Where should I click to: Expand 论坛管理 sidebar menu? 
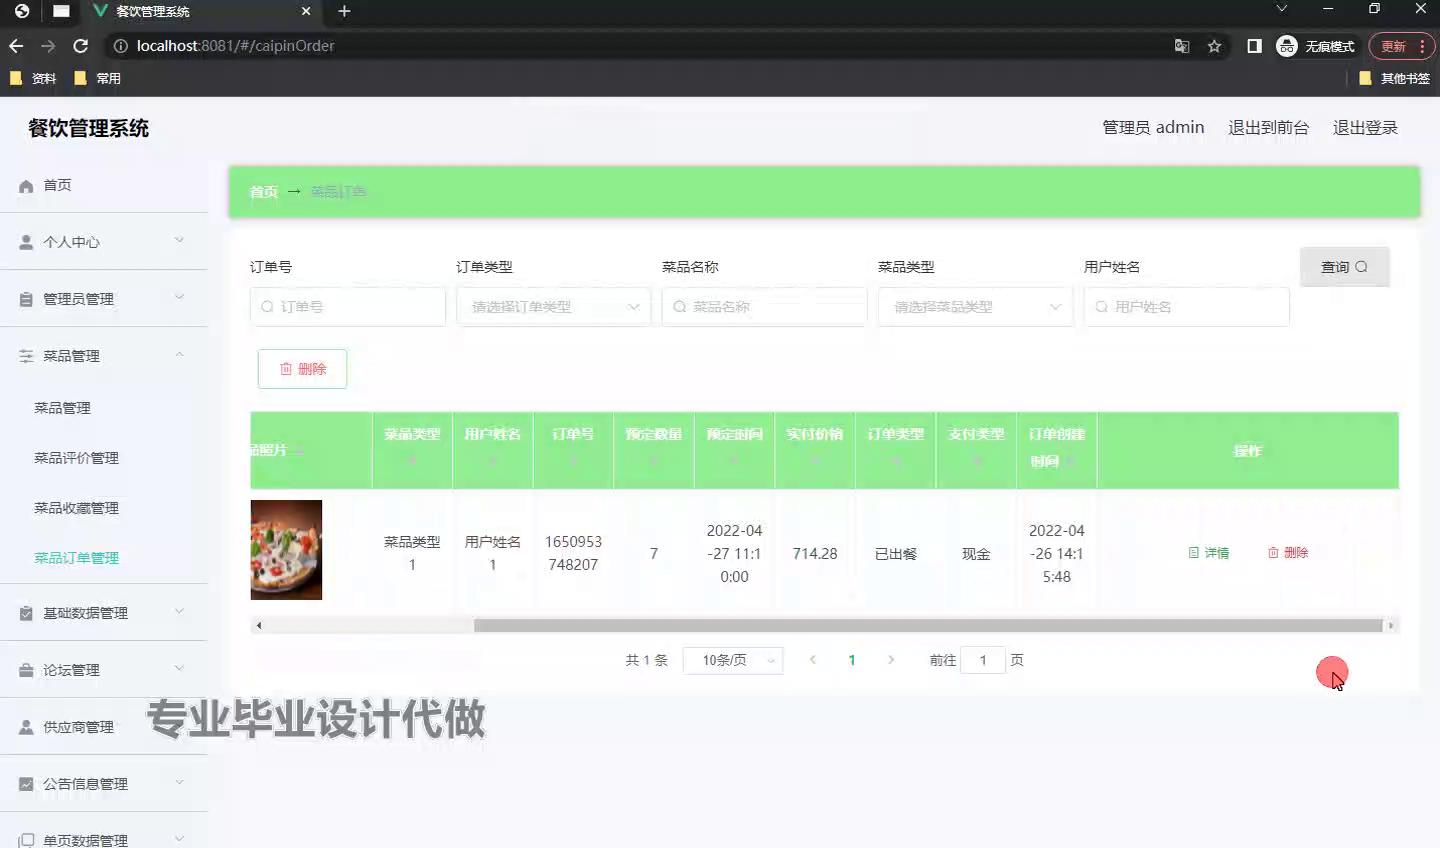pyautogui.click(x=104, y=670)
